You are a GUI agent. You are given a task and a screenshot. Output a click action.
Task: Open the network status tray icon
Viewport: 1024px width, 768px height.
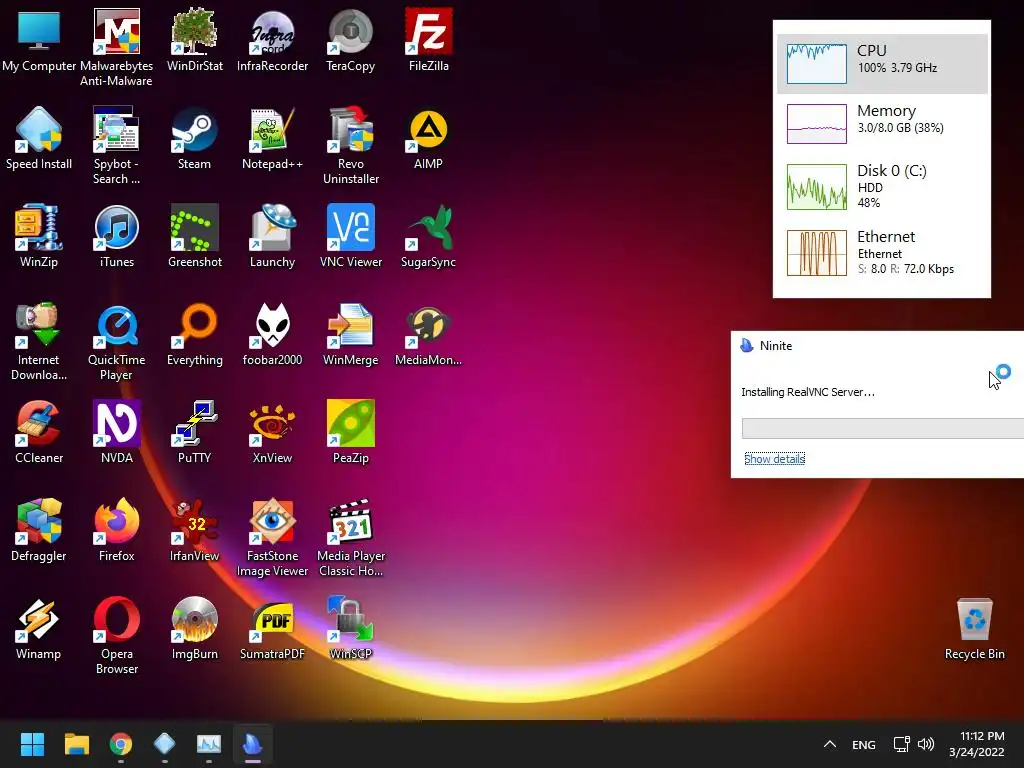[902, 744]
